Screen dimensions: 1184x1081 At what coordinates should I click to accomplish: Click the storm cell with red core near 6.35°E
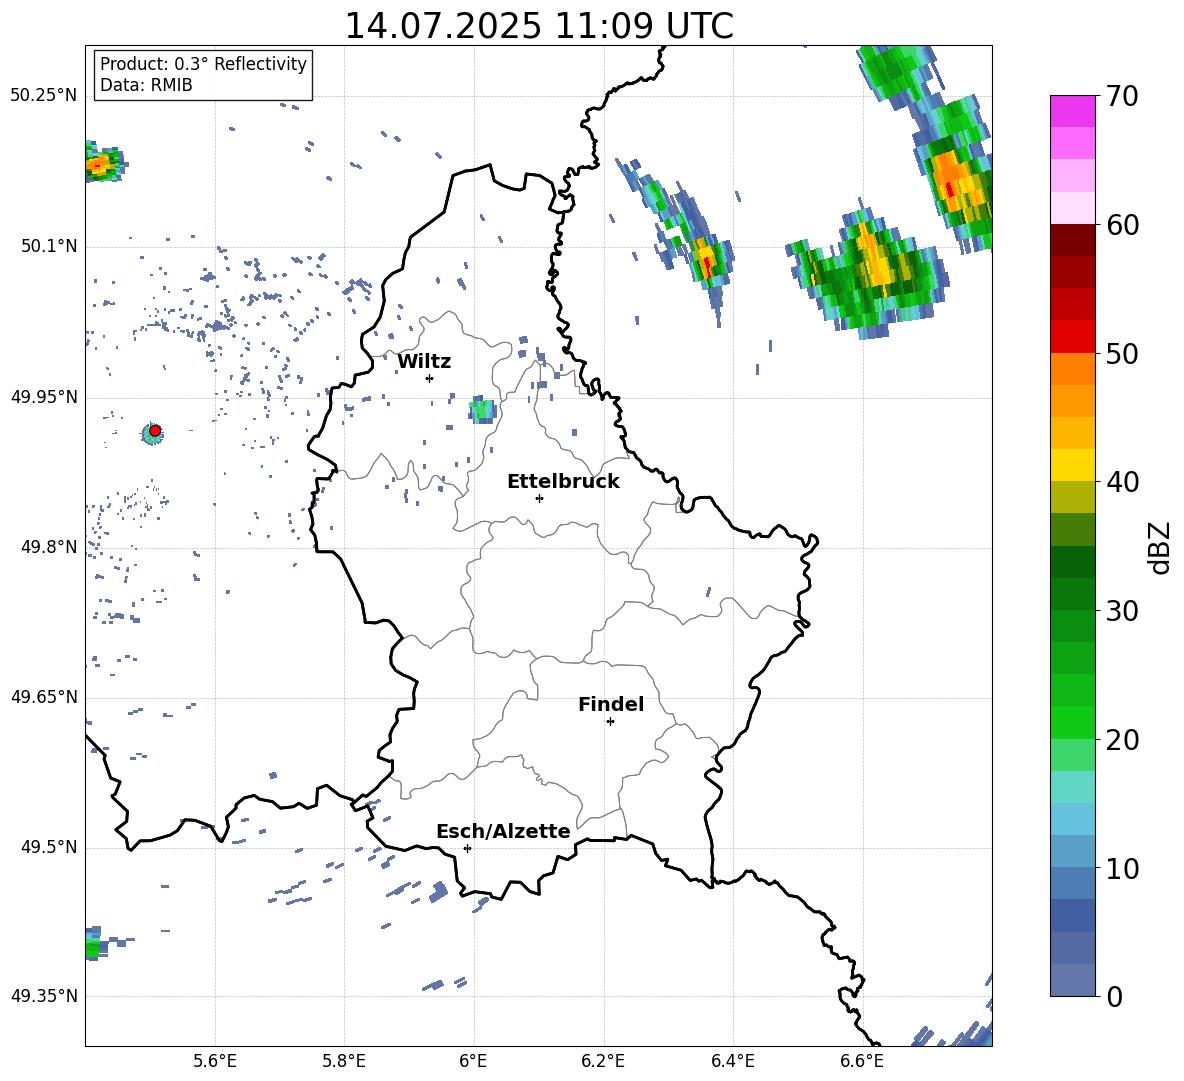707,260
